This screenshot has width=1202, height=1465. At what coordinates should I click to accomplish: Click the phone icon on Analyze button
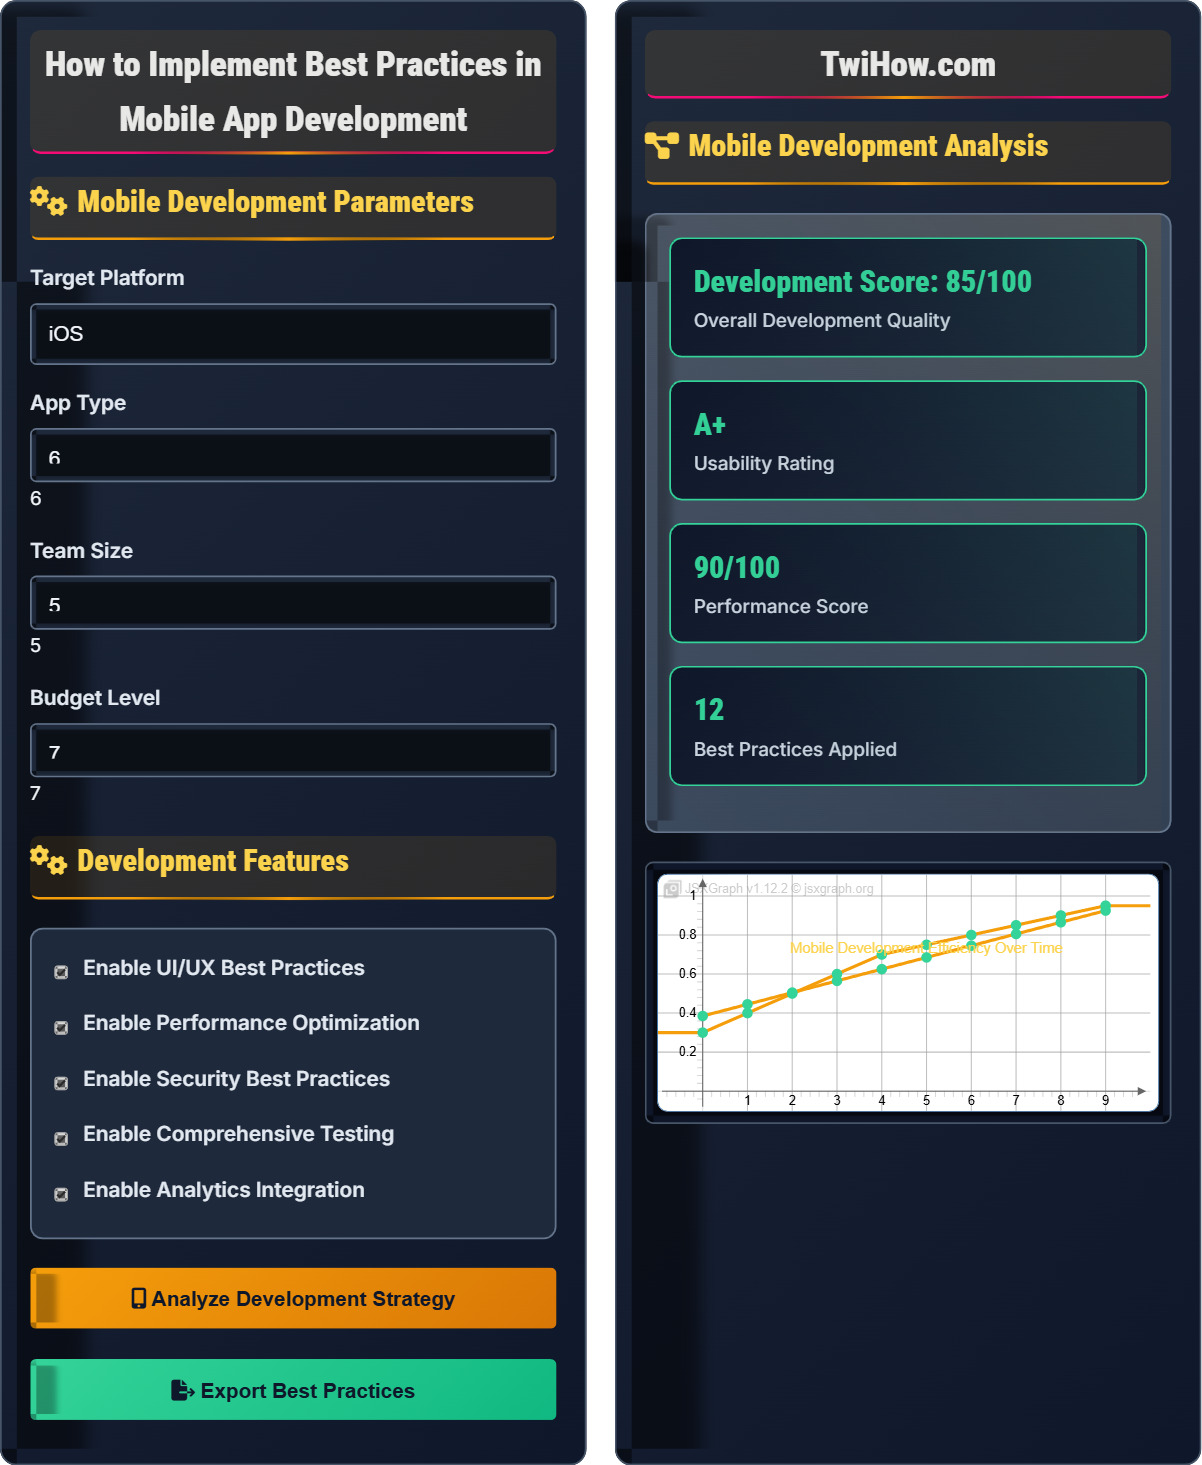click(x=139, y=1298)
